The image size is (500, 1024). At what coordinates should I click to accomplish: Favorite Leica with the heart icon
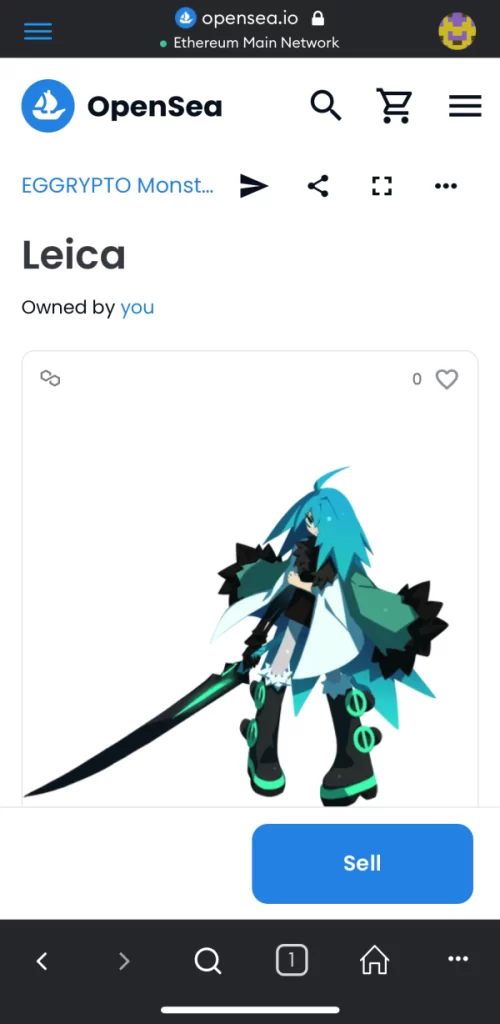[447, 379]
